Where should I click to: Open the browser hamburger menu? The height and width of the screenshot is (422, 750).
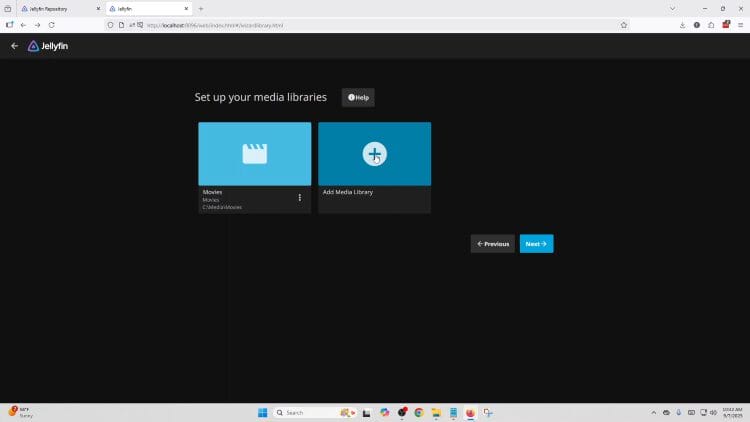click(740, 25)
